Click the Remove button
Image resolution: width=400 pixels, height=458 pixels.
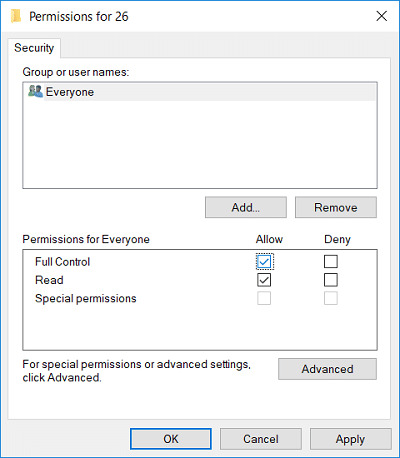click(x=336, y=207)
